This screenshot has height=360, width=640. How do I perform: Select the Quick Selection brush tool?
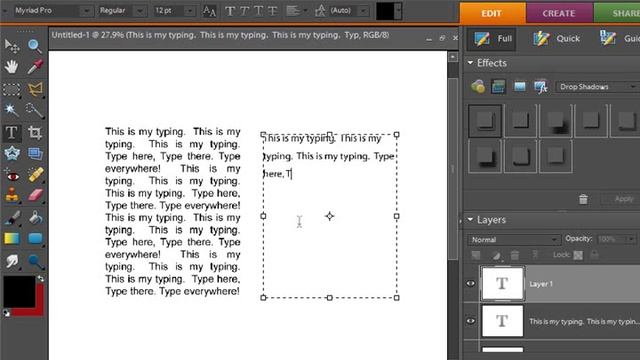[x=35, y=109]
